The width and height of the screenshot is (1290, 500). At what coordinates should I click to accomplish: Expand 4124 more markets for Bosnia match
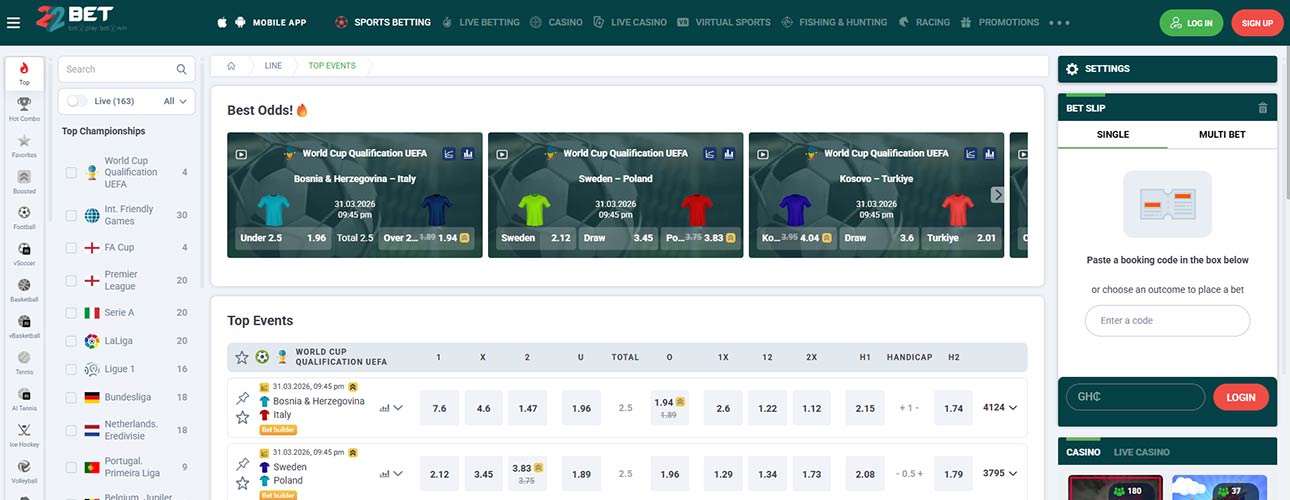pos(1001,408)
